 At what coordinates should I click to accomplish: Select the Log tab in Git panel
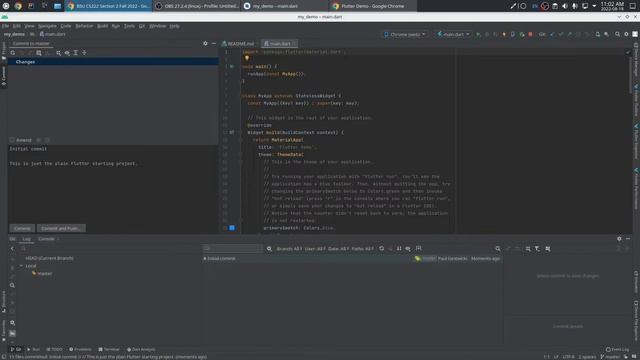(x=27, y=239)
